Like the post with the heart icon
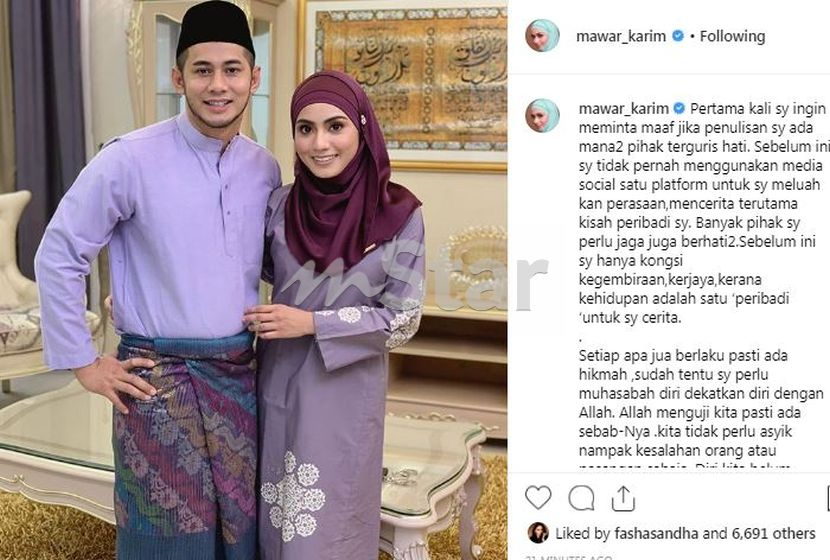The height and width of the screenshot is (560, 830). tap(538, 498)
